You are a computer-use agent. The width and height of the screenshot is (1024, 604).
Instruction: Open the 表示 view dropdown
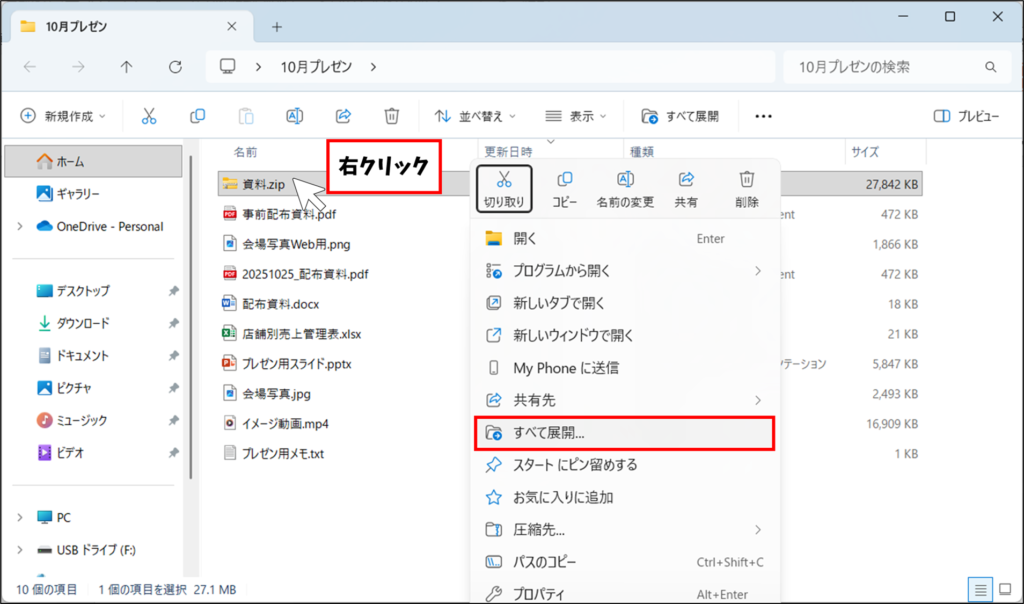(575, 116)
